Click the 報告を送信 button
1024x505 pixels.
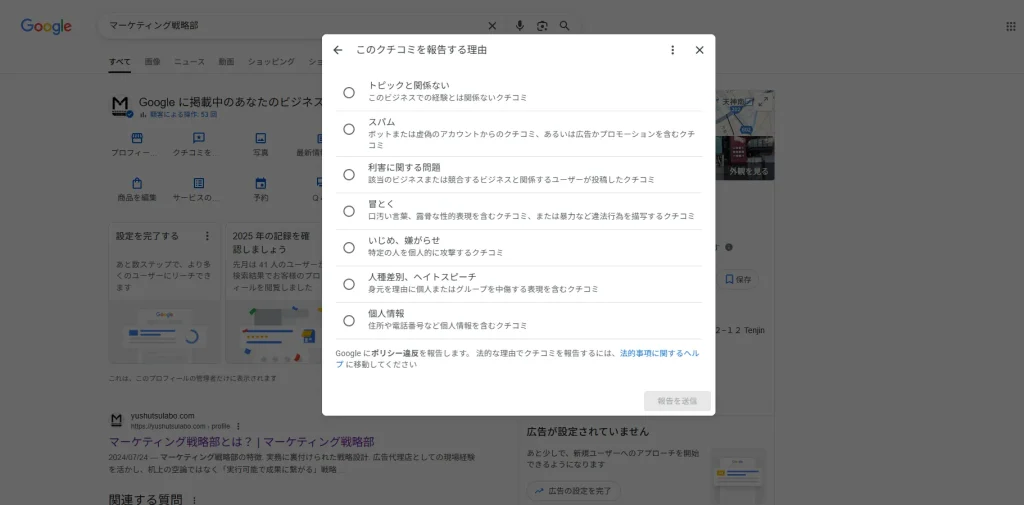point(677,401)
